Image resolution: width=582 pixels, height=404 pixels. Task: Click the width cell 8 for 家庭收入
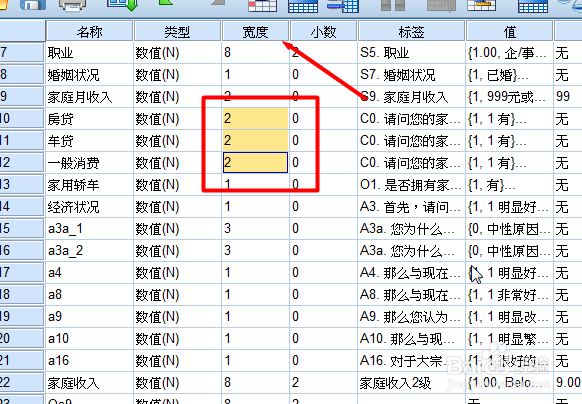pos(255,382)
